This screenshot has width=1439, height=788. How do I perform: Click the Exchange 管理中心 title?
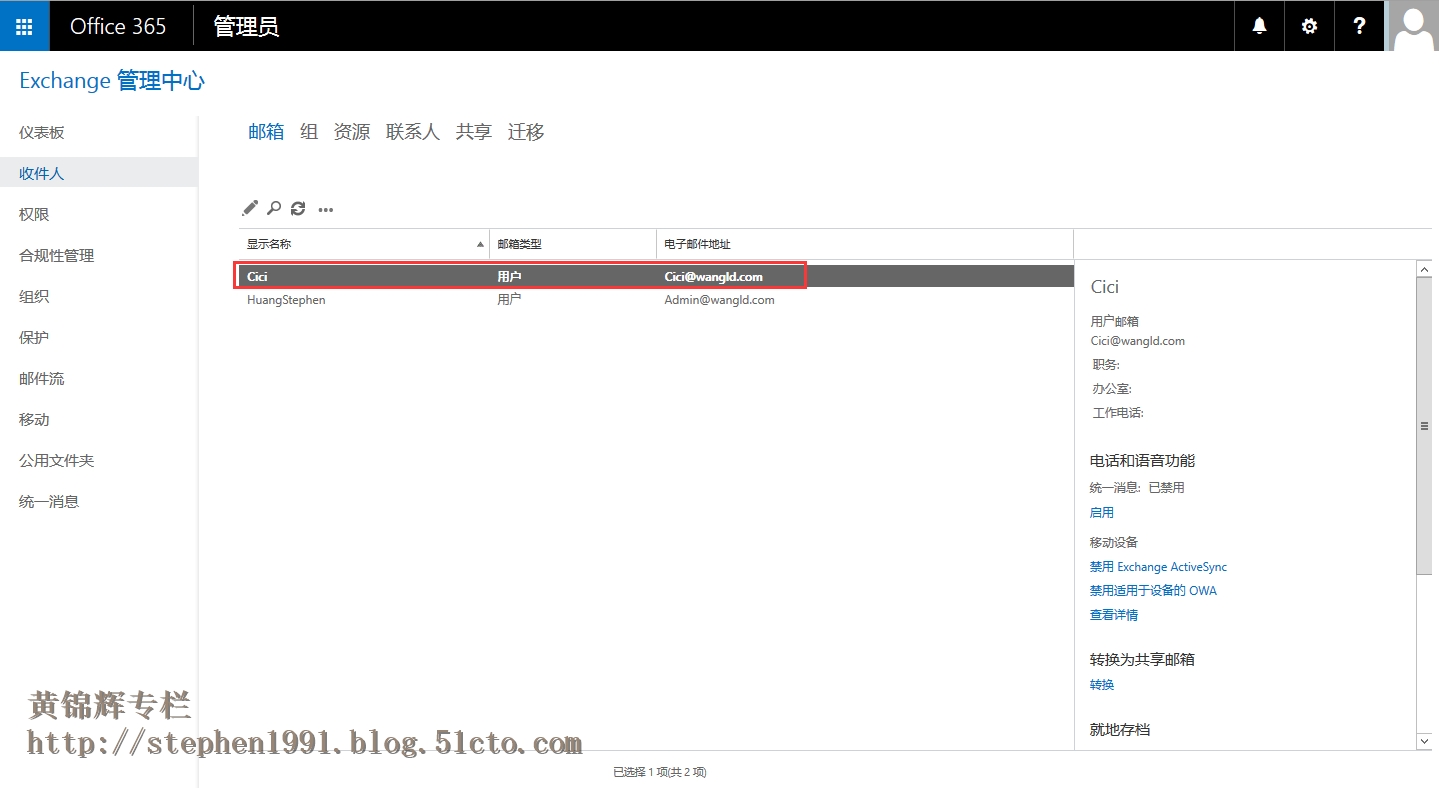(x=112, y=81)
